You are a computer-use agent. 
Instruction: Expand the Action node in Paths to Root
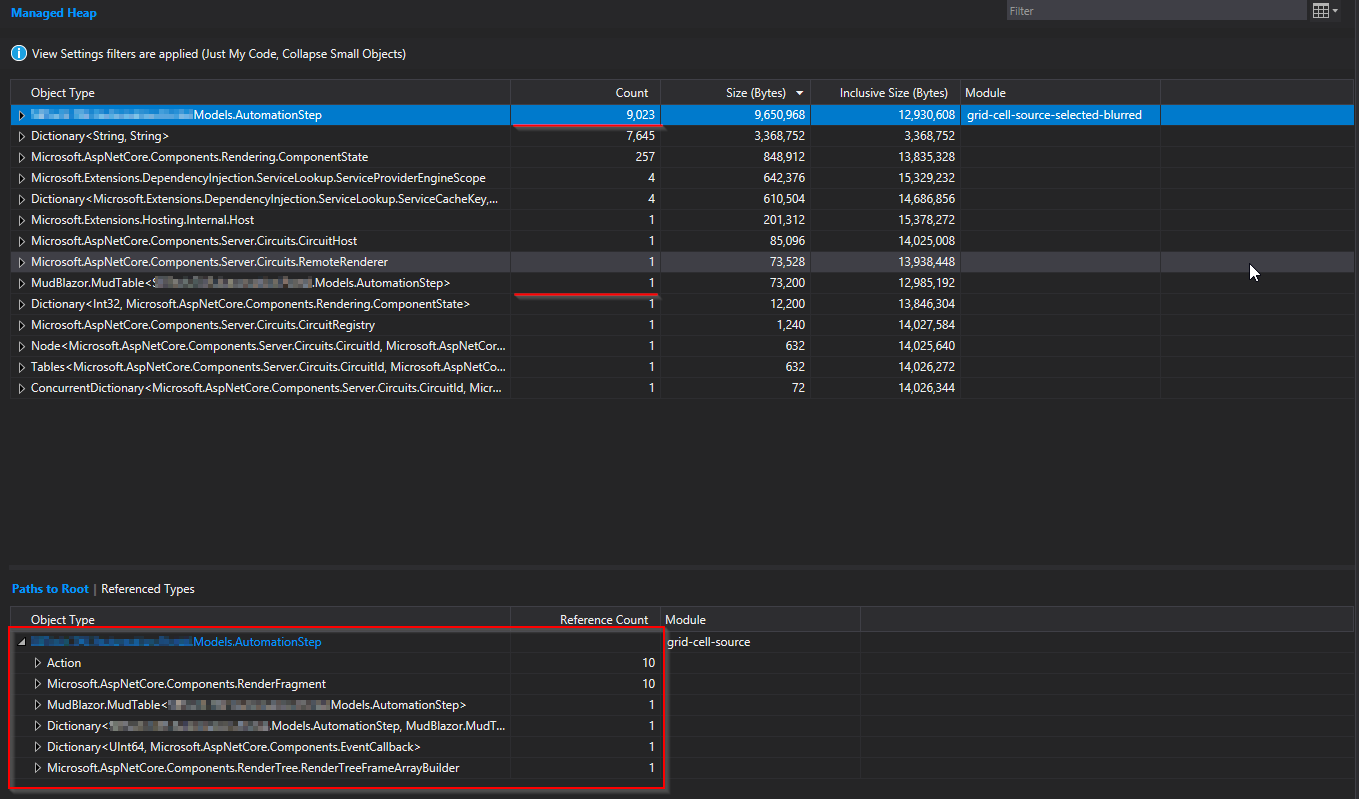37,662
